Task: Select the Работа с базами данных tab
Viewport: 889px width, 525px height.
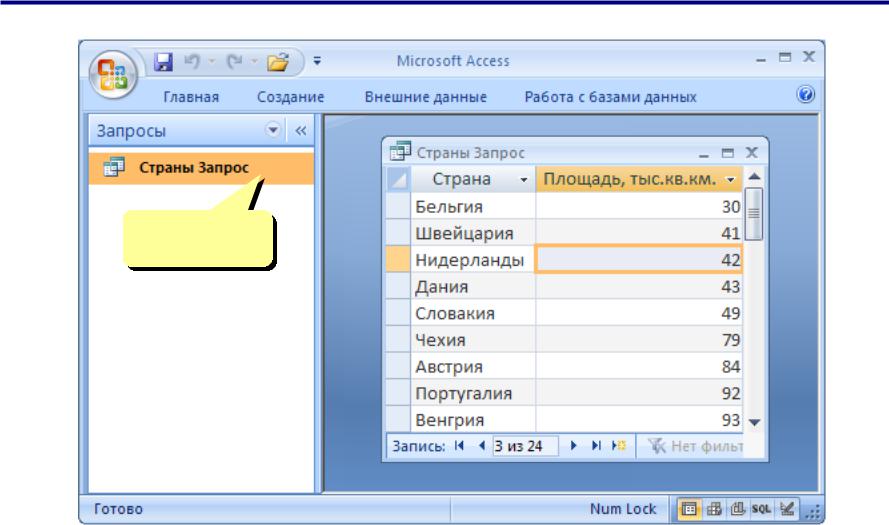Action: pyautogui.click(x=611, y=97)
